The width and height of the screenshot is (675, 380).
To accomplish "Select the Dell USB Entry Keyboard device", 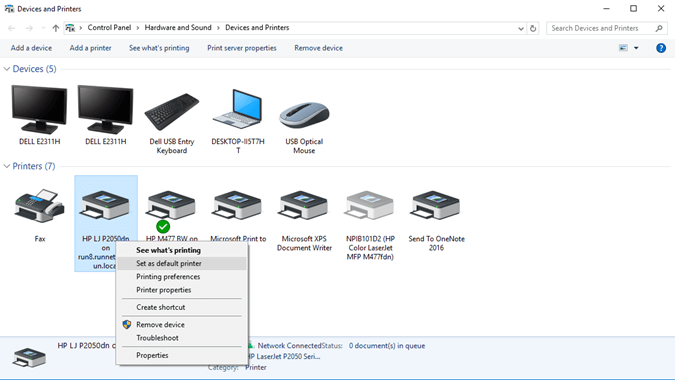I will (x=172, y=112).
